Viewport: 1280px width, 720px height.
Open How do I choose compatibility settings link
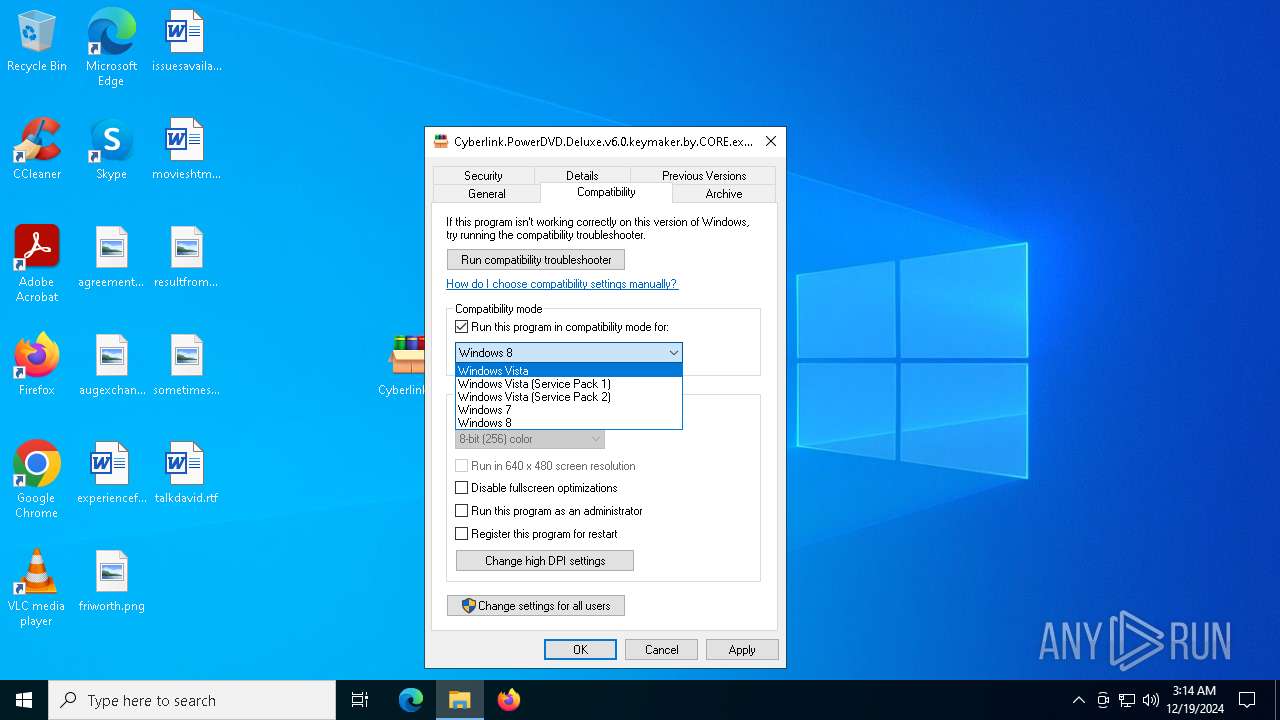[562, 284]
